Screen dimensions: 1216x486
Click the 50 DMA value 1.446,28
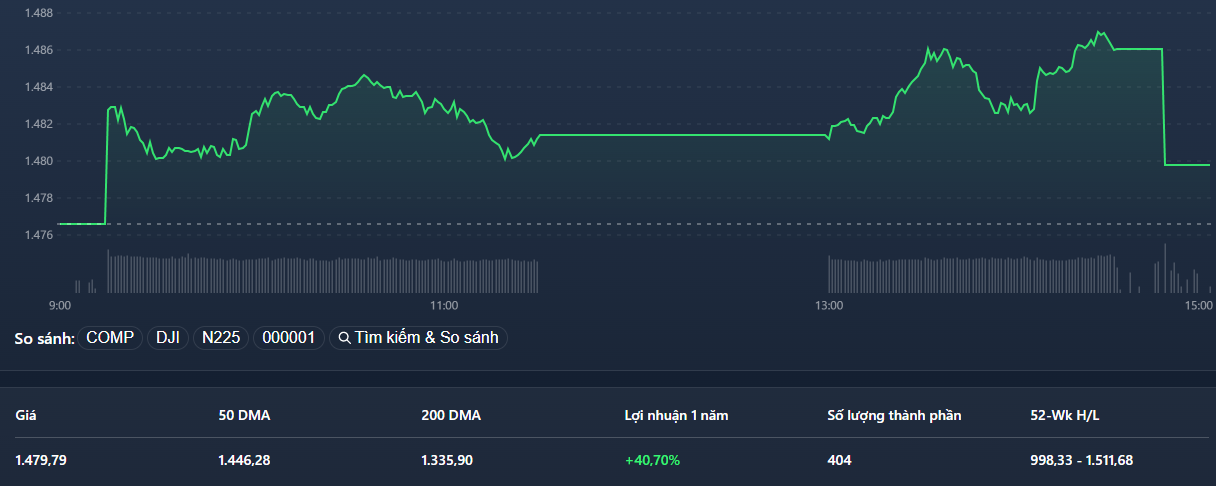pos(244,460)
